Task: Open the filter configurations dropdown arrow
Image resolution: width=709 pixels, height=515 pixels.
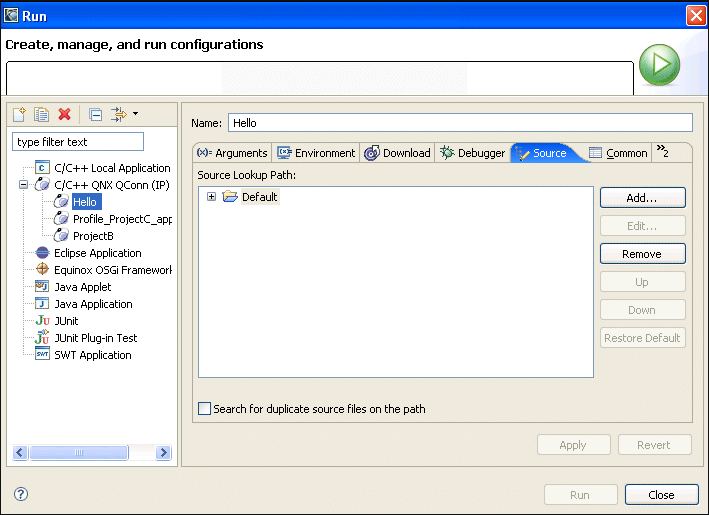Action: coord(134,114)
